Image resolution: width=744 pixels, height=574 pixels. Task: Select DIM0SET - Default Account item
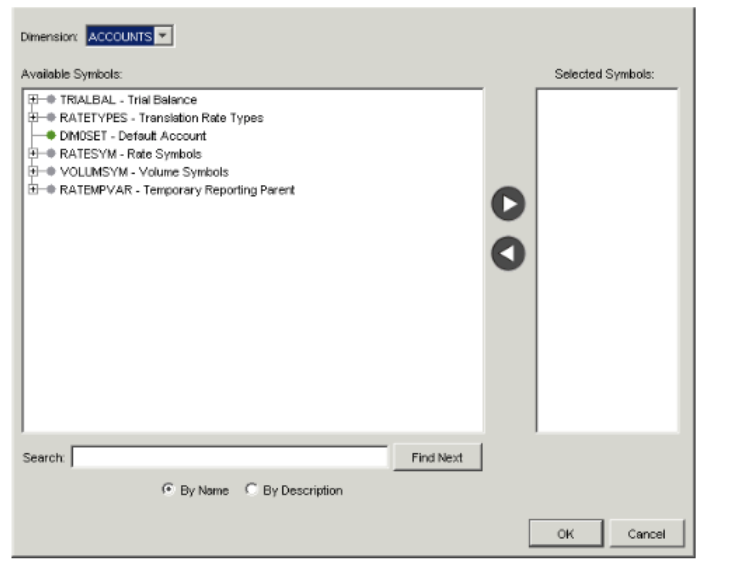pyautogui.click(x=133, y=136)
